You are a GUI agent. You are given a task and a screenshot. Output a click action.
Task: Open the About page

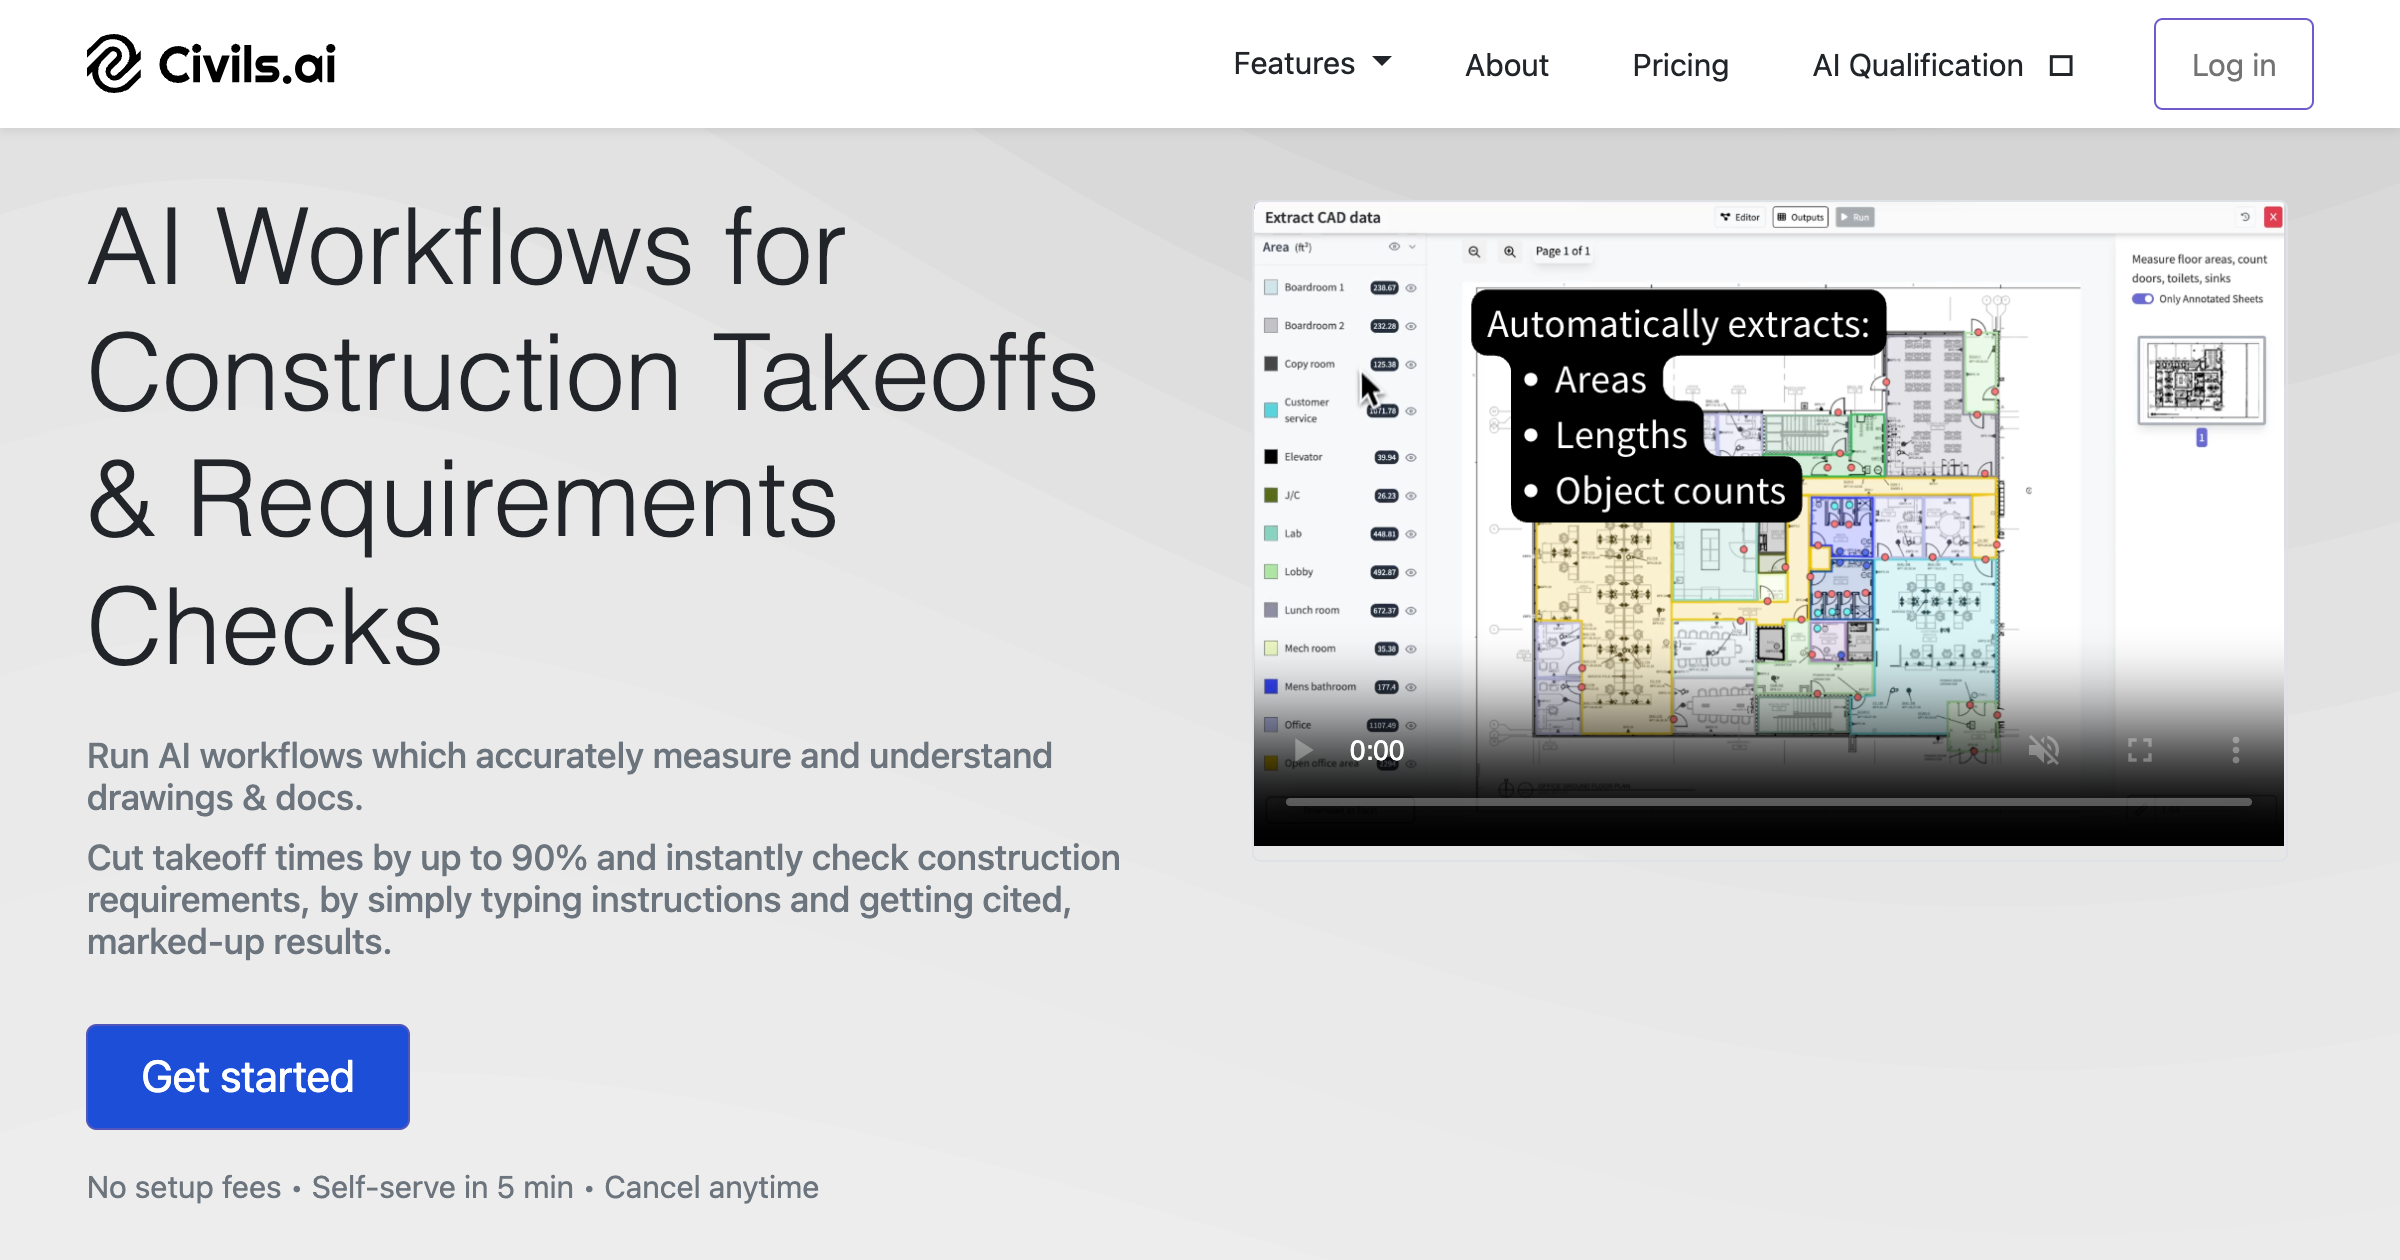pos(1506,65)
